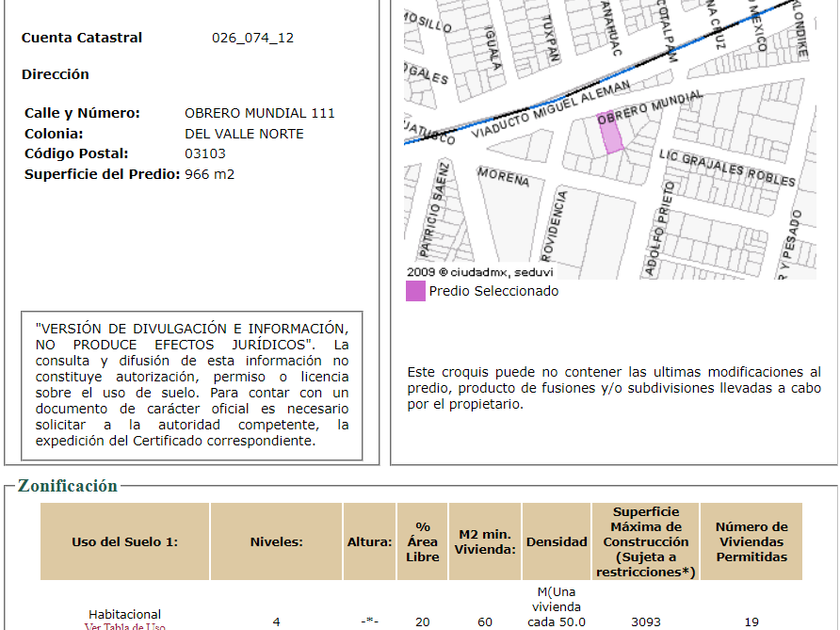Click the 'ADOLFO PRIETO' street label
The width and height of the screenshot is (840, 630).
click(x=659, y=229)
